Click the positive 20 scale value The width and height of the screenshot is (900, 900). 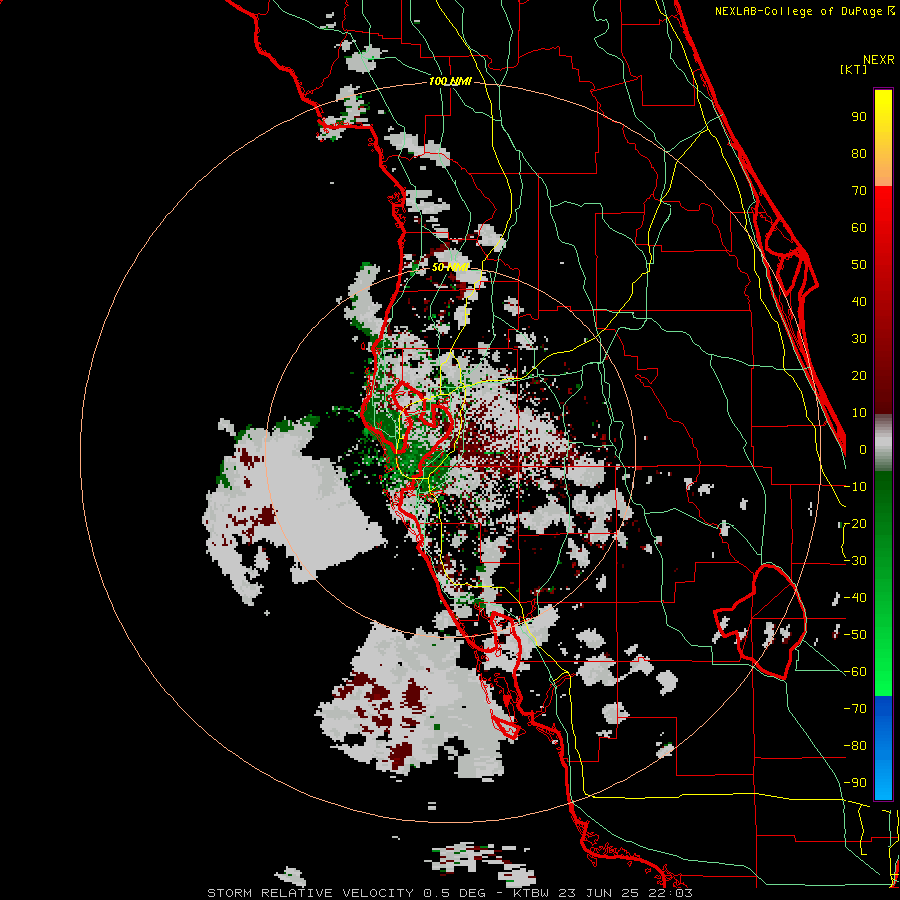[859, 375]
